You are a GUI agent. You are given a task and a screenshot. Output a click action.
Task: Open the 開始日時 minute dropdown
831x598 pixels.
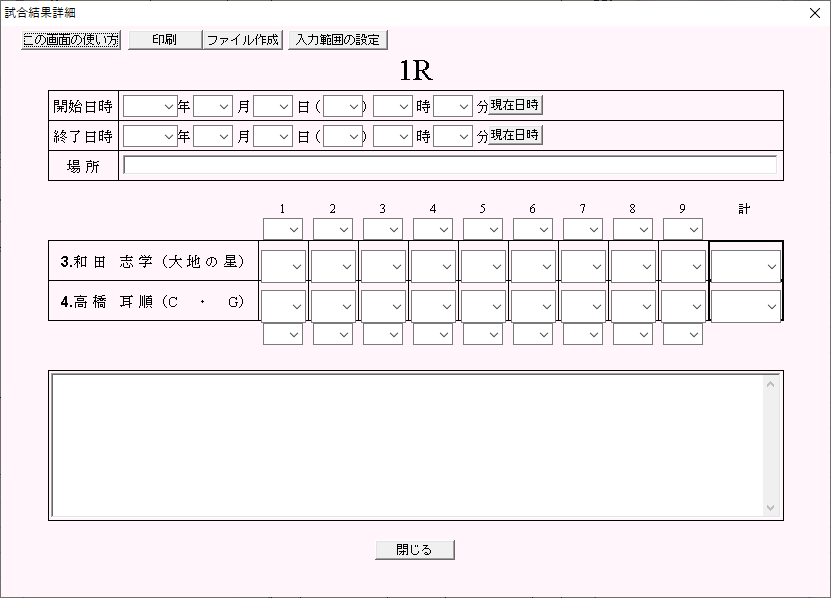pyautogui.click(x=453, y=106)
